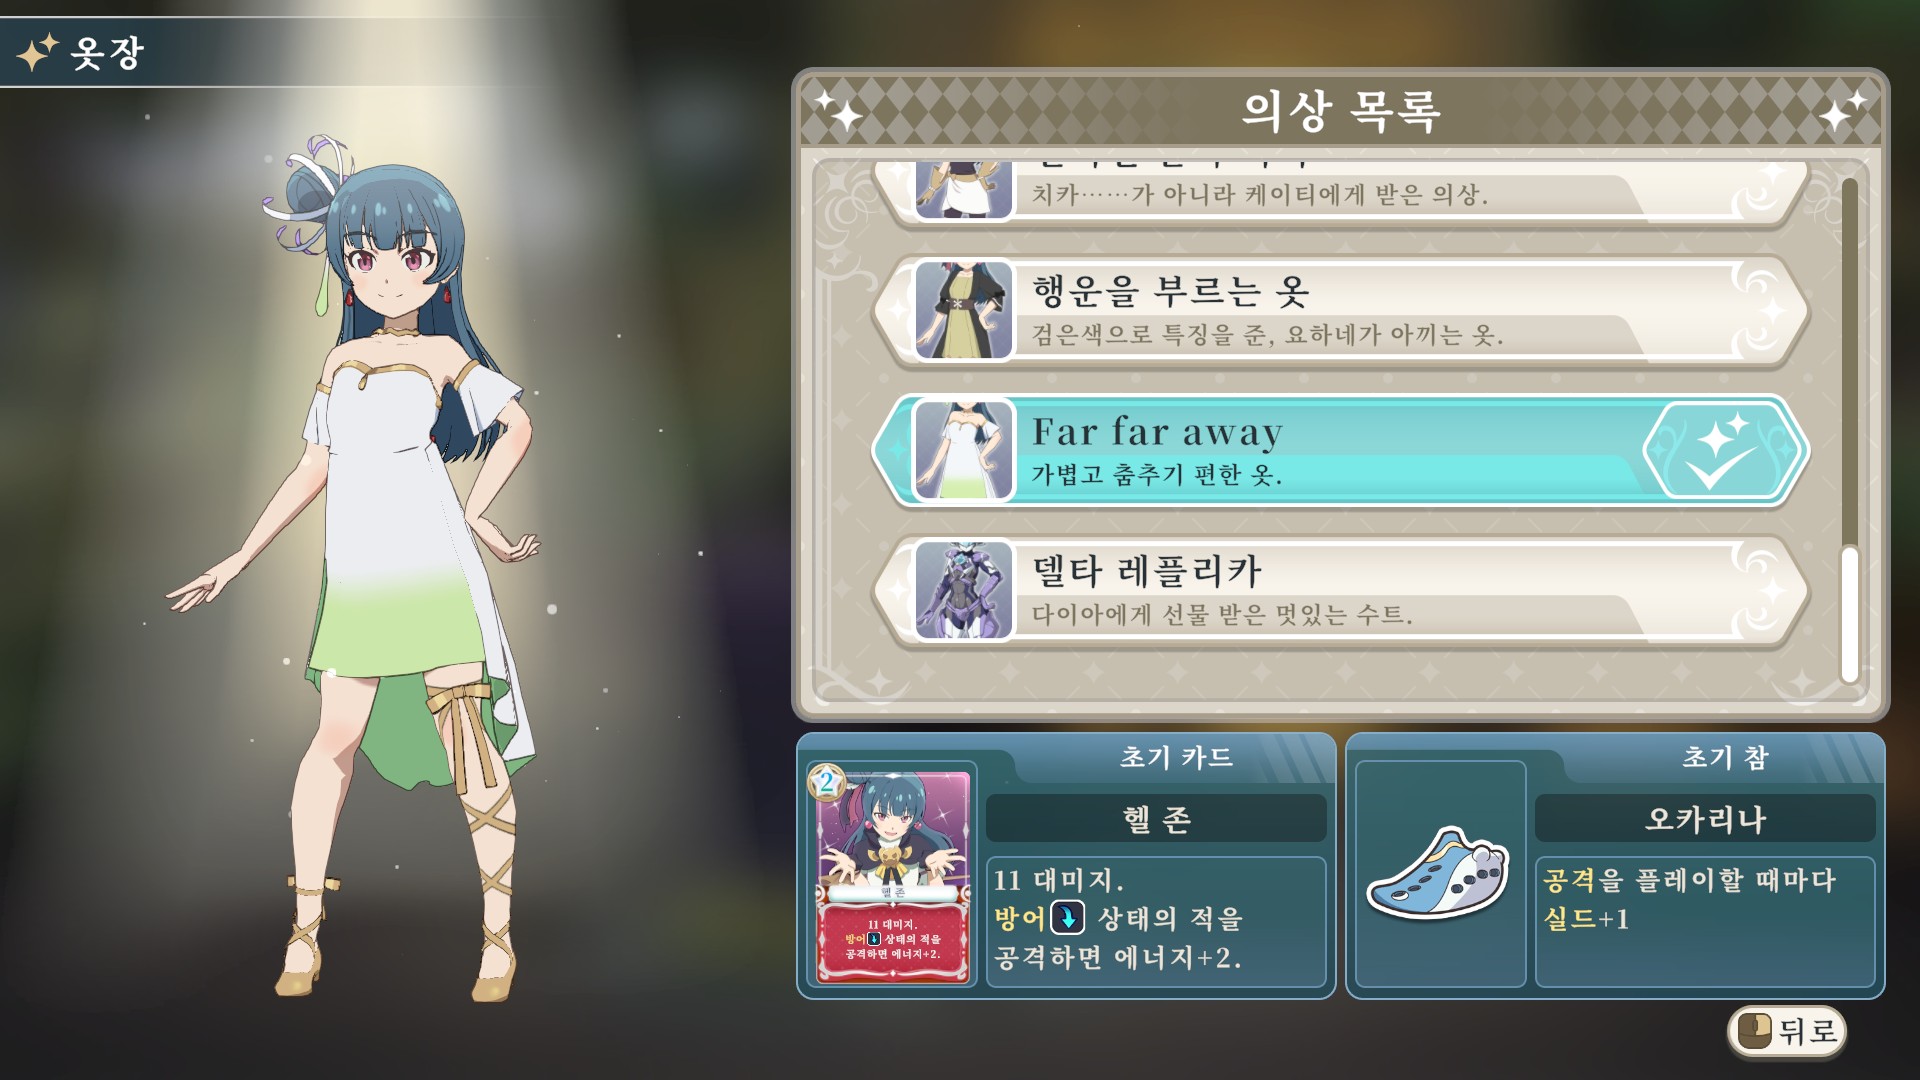
Task: Click the 의상 목록 header title
Action: click(x=1341, y=110)
